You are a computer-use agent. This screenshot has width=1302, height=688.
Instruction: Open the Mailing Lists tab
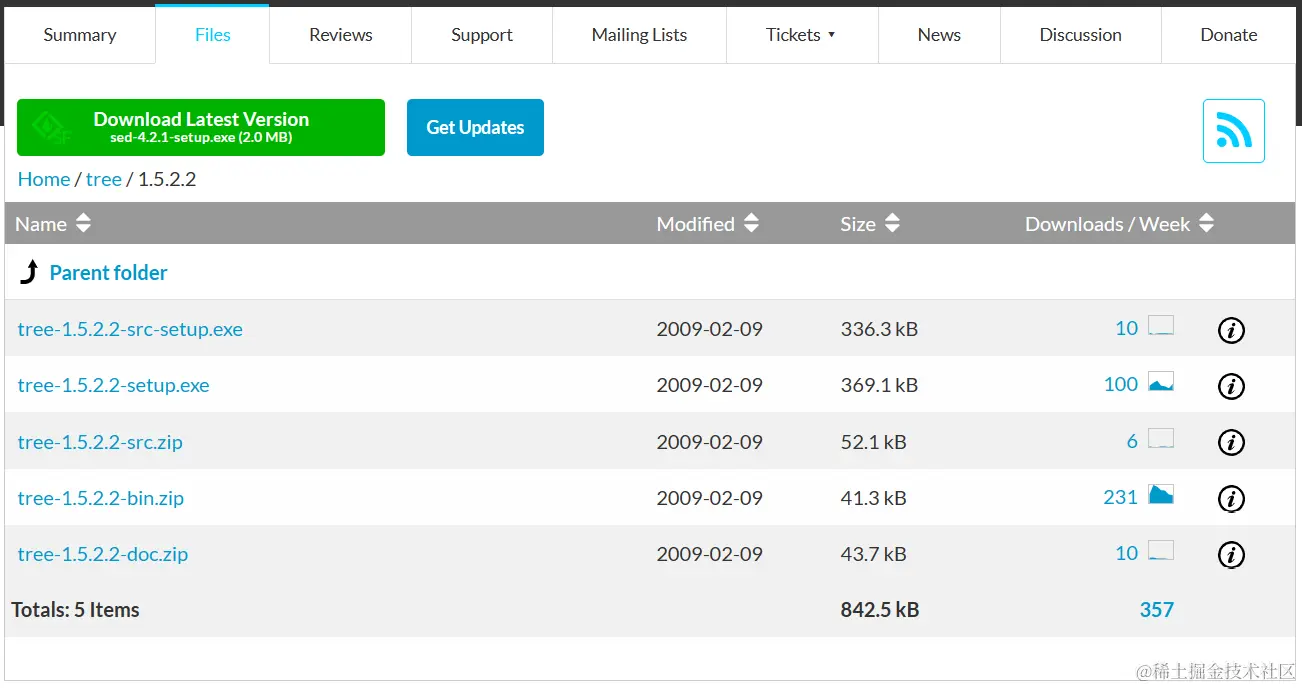(639, 35)
